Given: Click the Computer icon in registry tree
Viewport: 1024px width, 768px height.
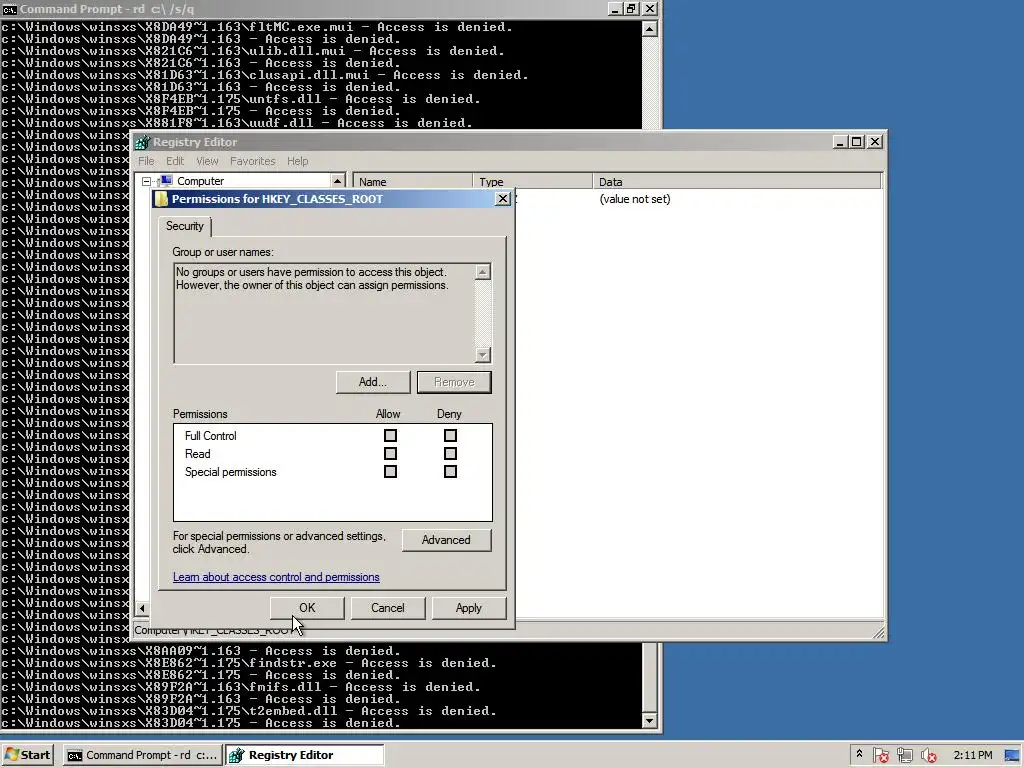Looking at the screenshot, I should tap(167, 181).
